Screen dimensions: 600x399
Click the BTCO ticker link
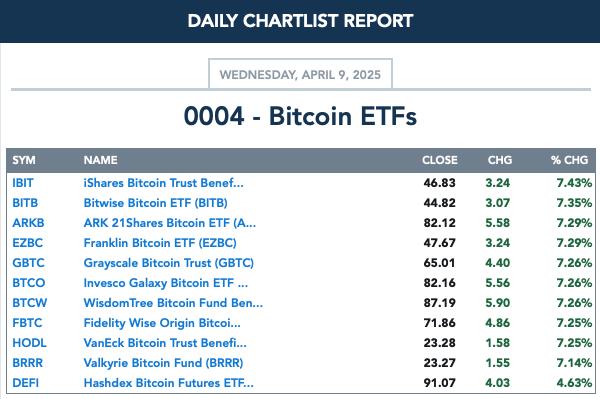pos(28,283)
